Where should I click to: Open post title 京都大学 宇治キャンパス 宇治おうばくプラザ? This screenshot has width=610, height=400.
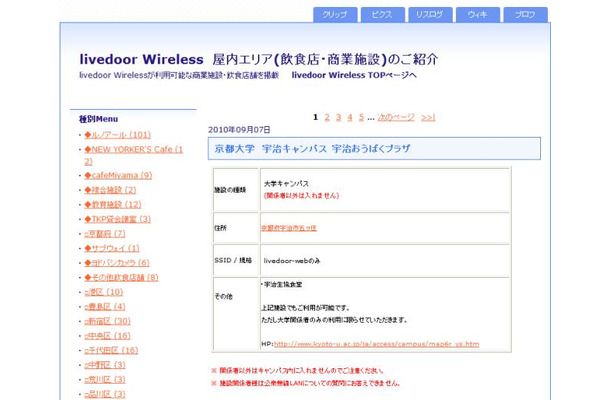pos(312,149)
